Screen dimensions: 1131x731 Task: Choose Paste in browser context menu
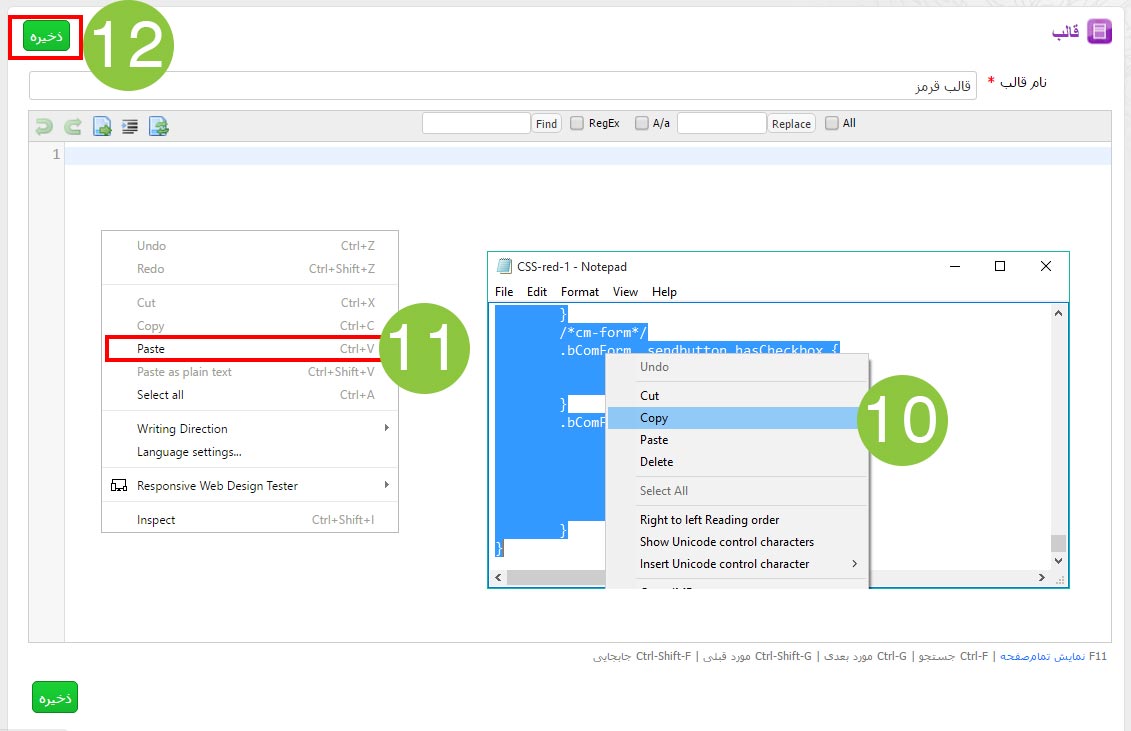[x=250, y=349]
